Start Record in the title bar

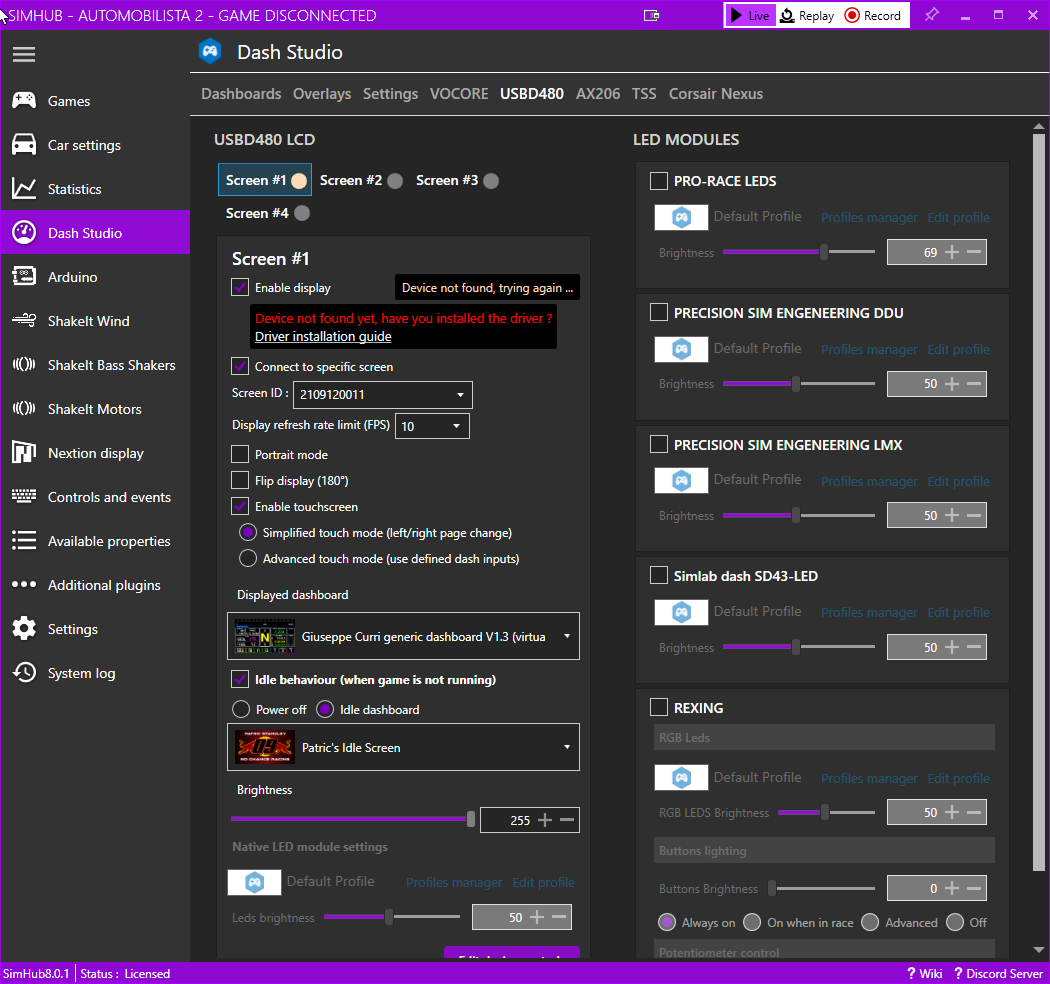point(873,15)
